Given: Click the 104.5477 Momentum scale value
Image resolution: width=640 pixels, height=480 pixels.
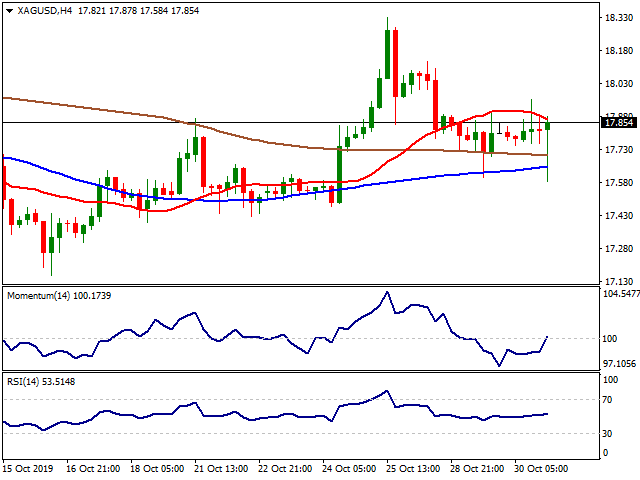Looking at the screenshot, I should 621,293.
